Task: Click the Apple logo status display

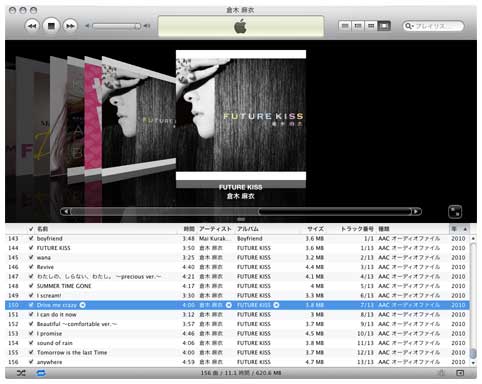Action: (241, 26)
